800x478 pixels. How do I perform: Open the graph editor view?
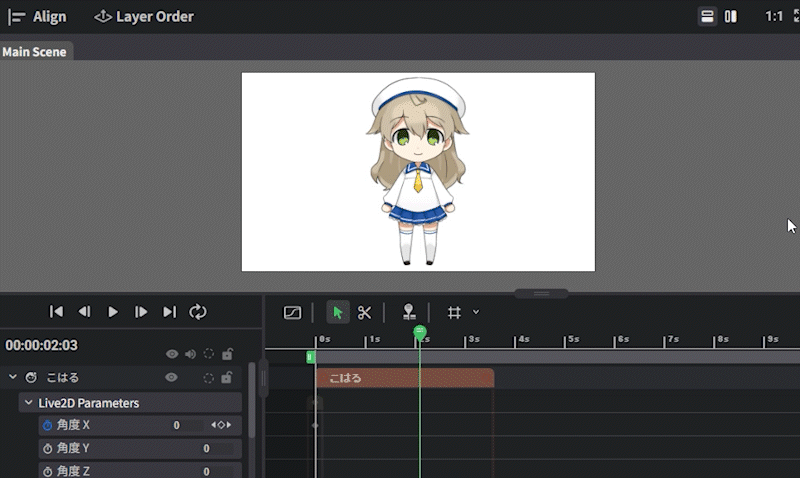[292, 312]
